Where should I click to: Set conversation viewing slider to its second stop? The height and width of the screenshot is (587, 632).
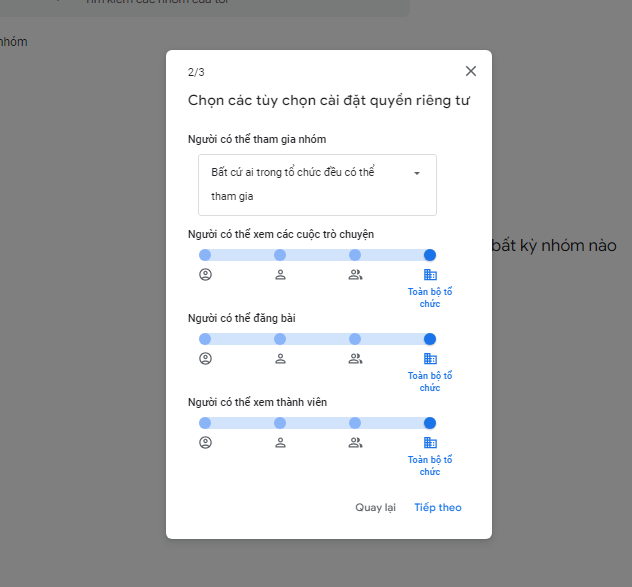click(x=280, y=255)
